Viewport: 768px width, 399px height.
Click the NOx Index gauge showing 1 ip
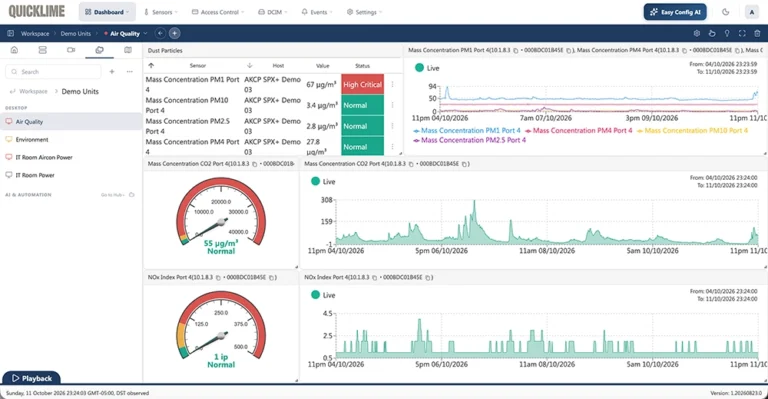point(221,329)
